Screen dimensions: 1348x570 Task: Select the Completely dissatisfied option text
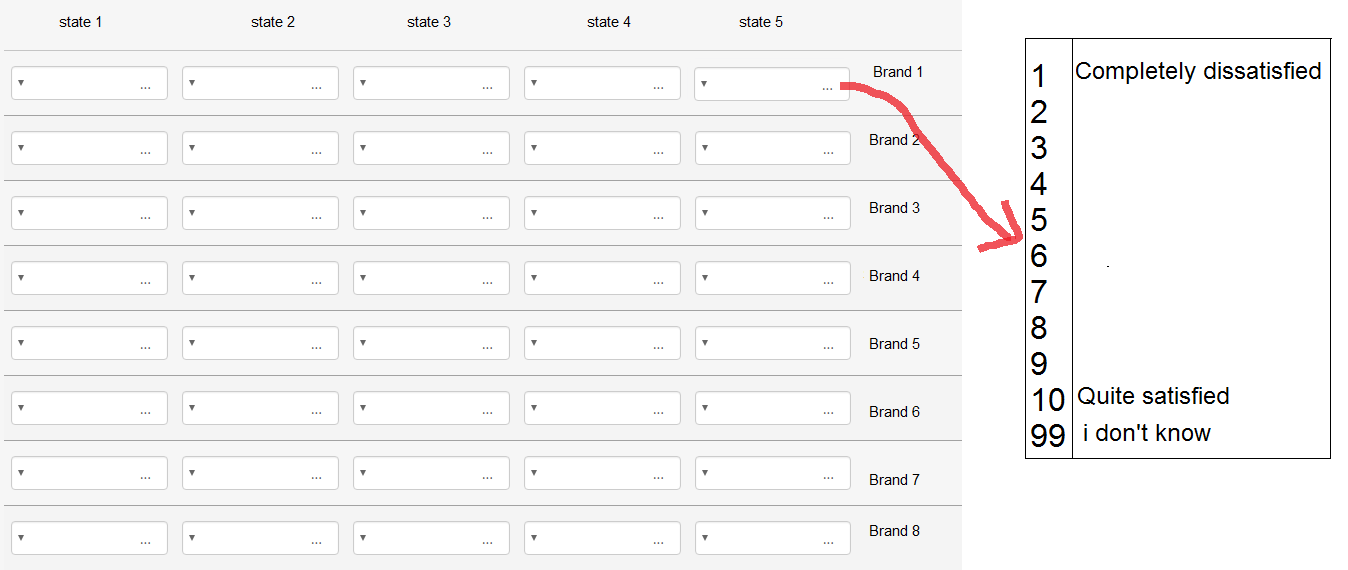[x=1198, y=71]
